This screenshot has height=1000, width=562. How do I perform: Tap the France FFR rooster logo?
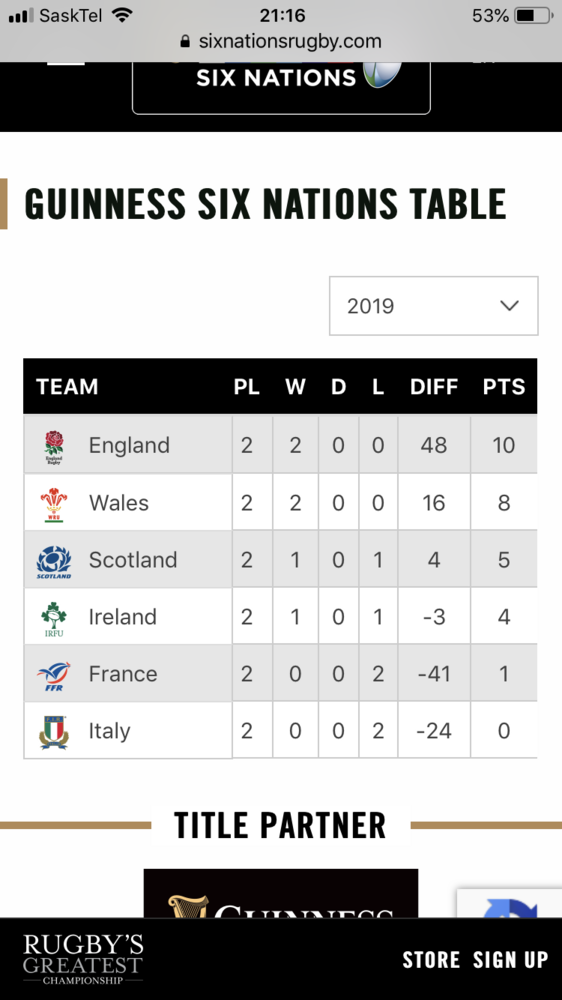54,676
